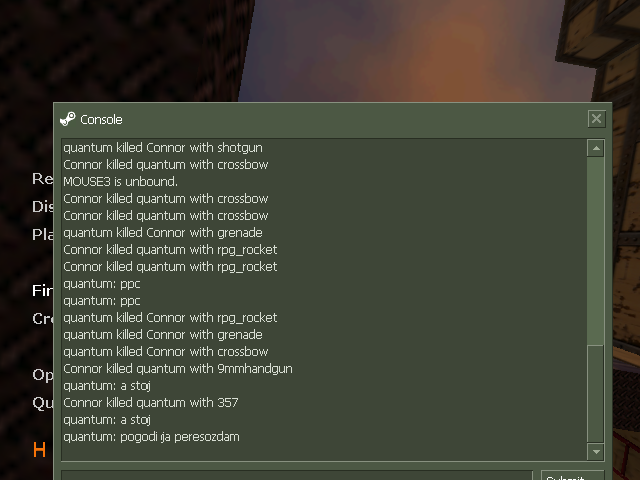This screenshot has width=640, height=480.
Task: Click the orange H game logo
Action: tap(40, 450)
